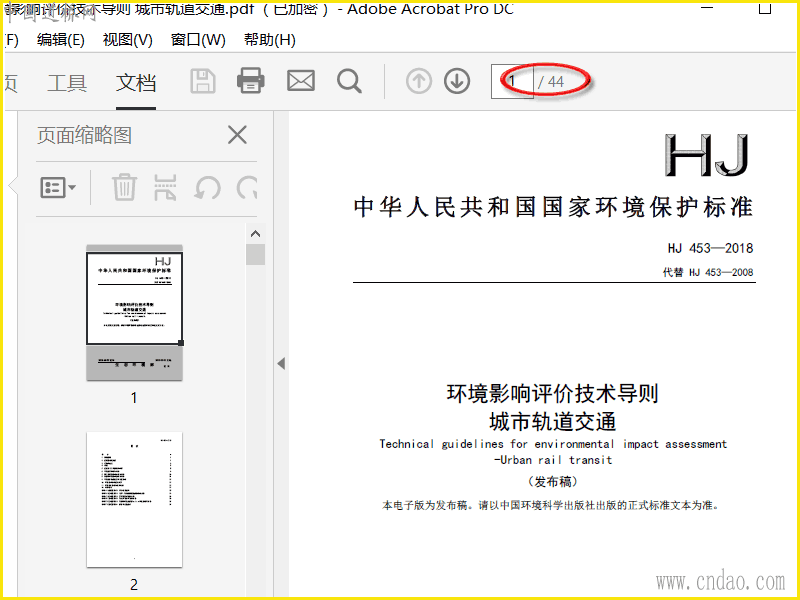Open the 视图(V) menu

point(128,40)
